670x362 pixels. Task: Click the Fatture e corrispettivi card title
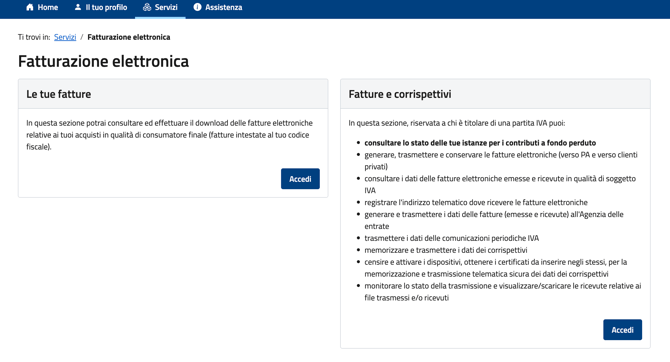point(400,94)
